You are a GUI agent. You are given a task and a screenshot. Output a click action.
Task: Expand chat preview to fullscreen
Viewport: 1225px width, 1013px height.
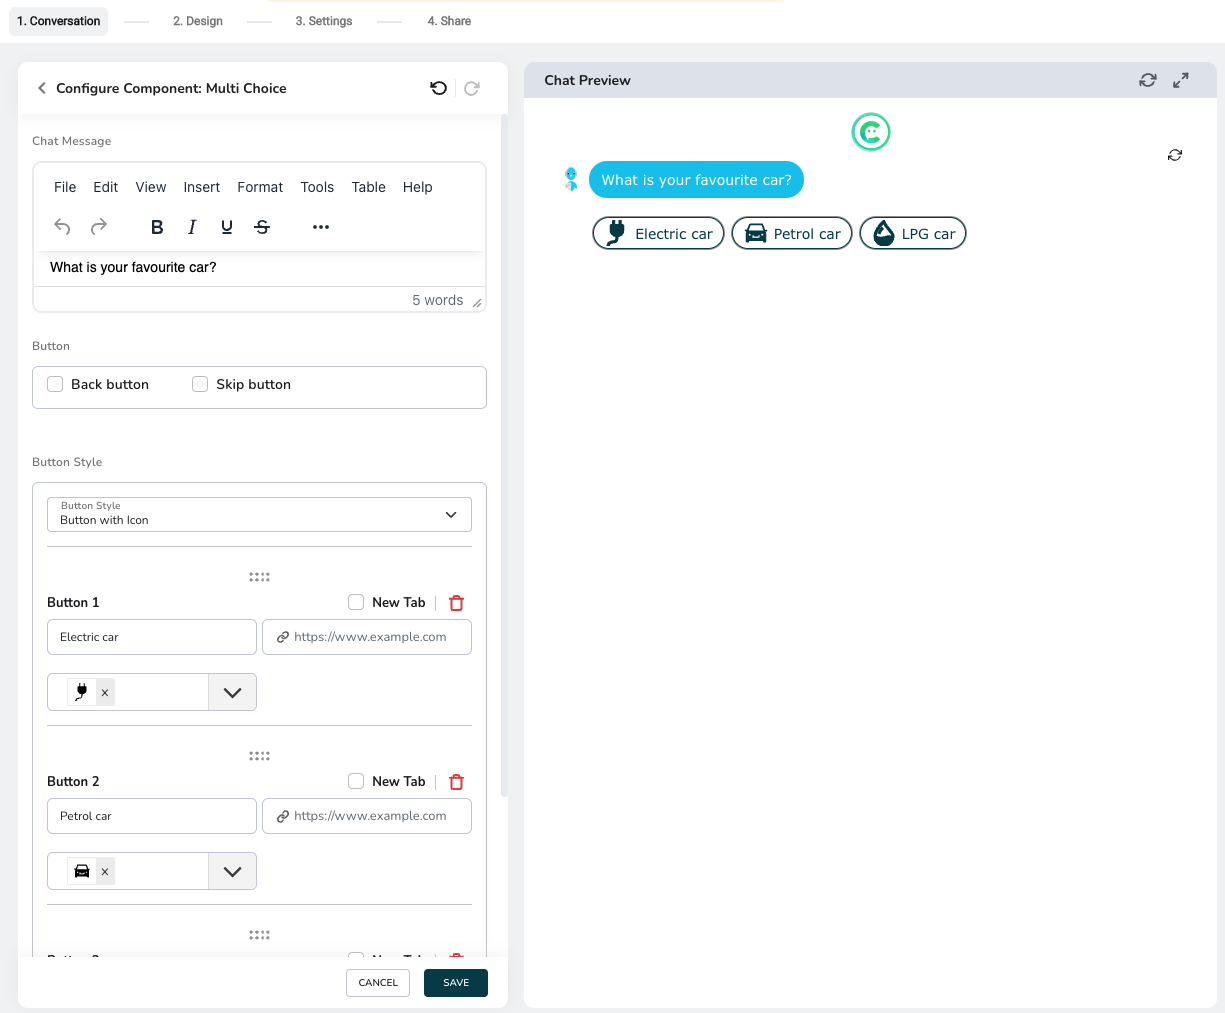pyautogui.click(x=1181, y=80)
